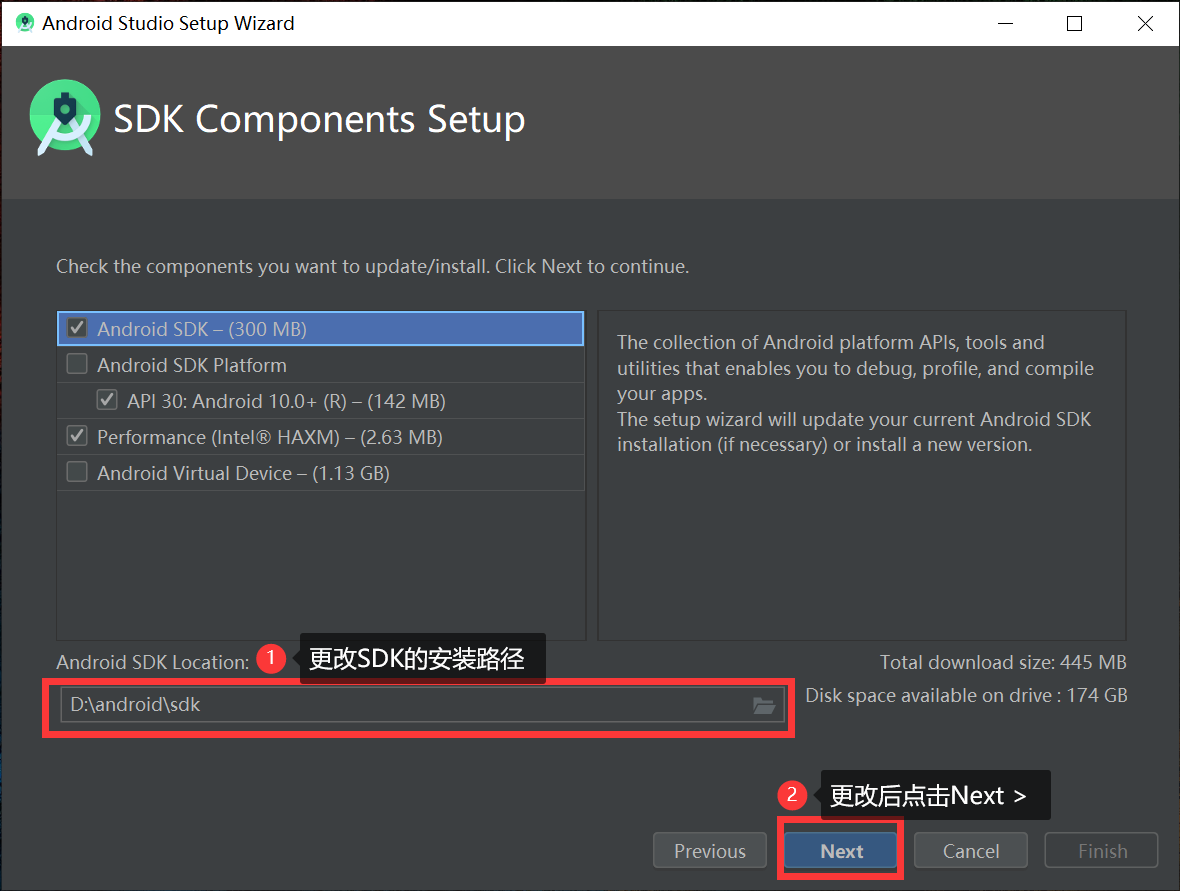Click the Finish button
The width and height of the screenshot is (1180, 891).
pyautogui.click(x=1102, y=850)
